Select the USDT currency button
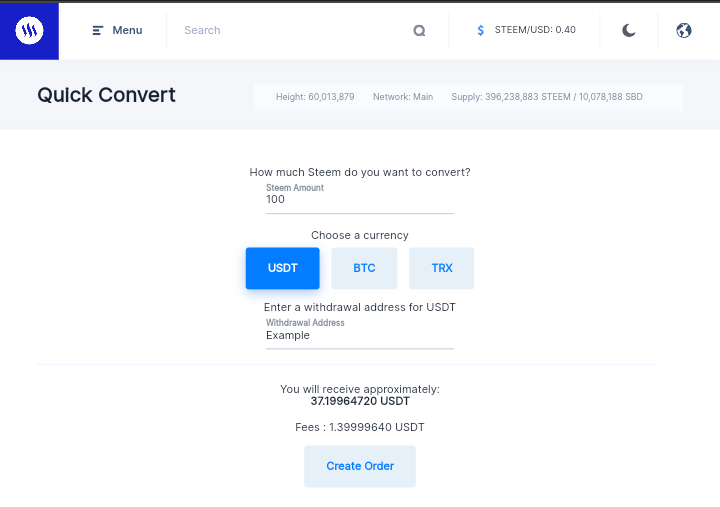 (x=282, y=268)
